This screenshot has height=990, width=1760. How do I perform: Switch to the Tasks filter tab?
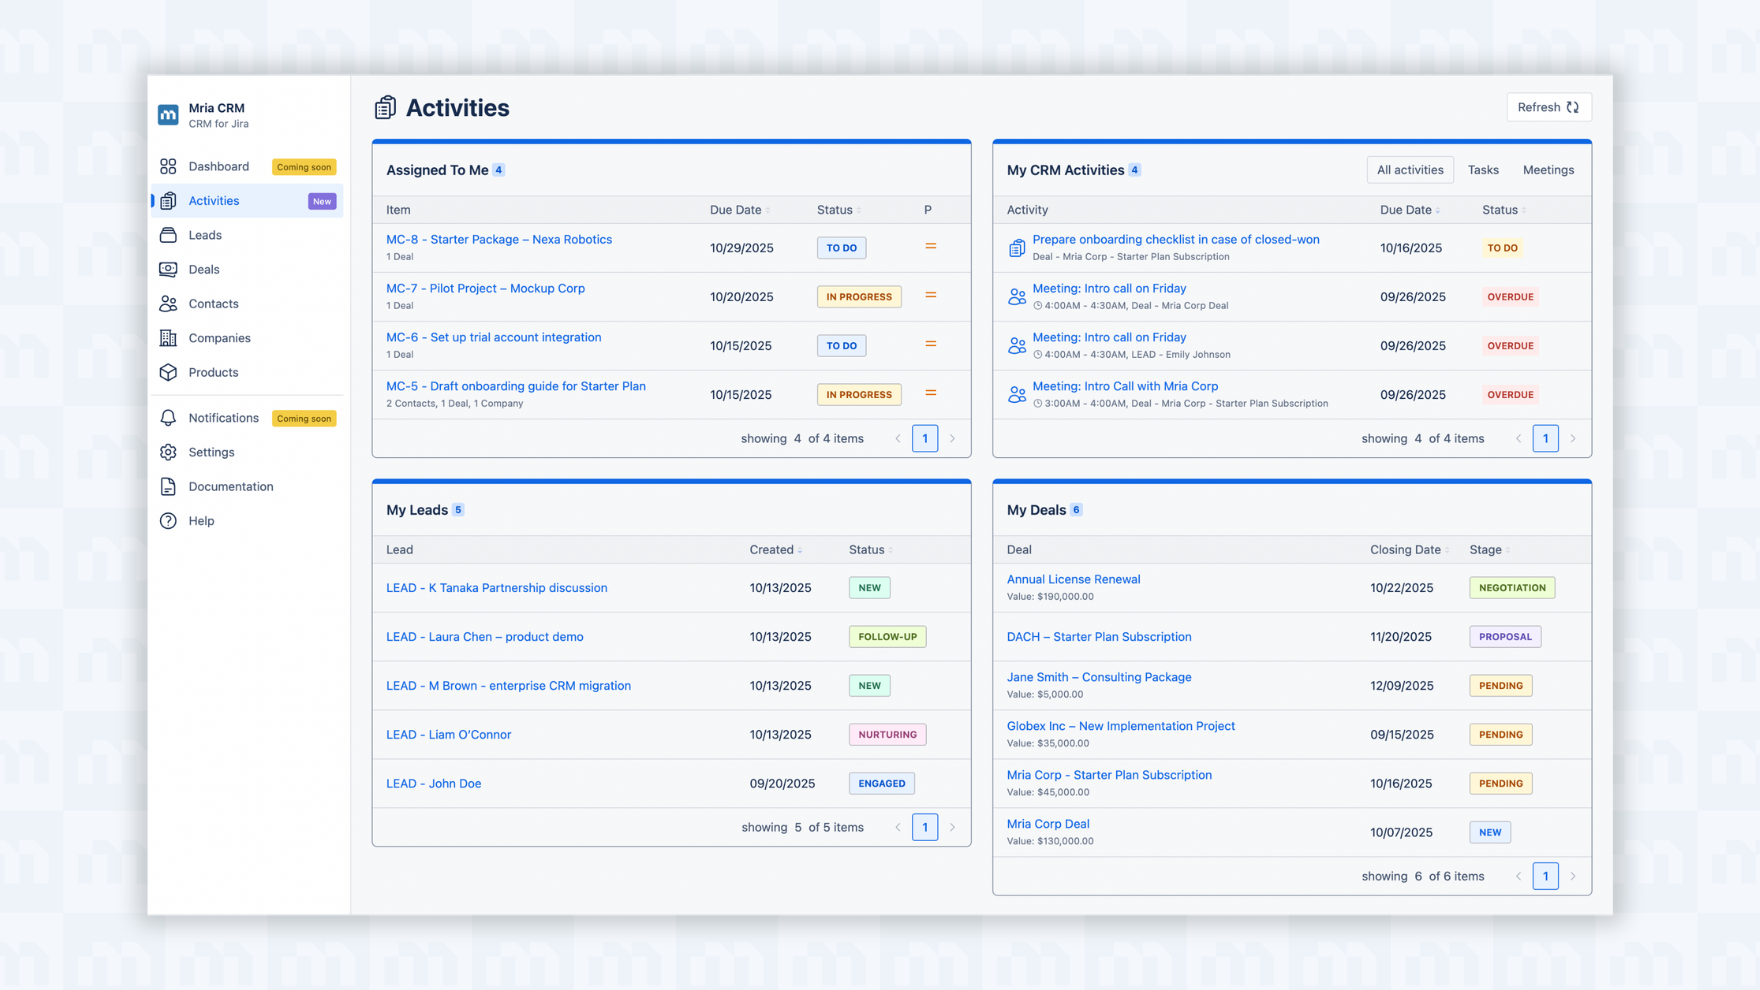[1482, 170]
